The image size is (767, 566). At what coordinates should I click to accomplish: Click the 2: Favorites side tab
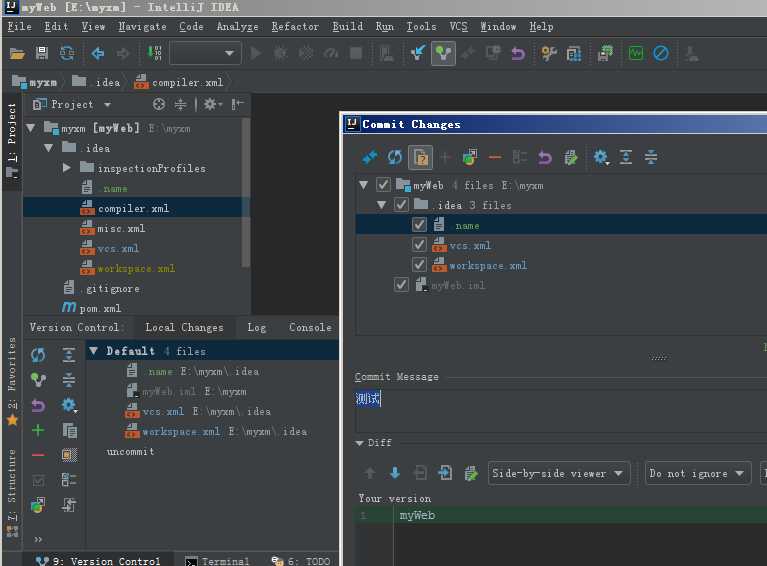click(12, 380)
